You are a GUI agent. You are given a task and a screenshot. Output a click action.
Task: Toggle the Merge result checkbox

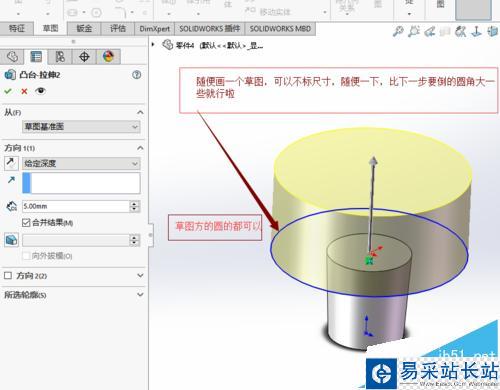pyautogui.click(x=26, y=222)
